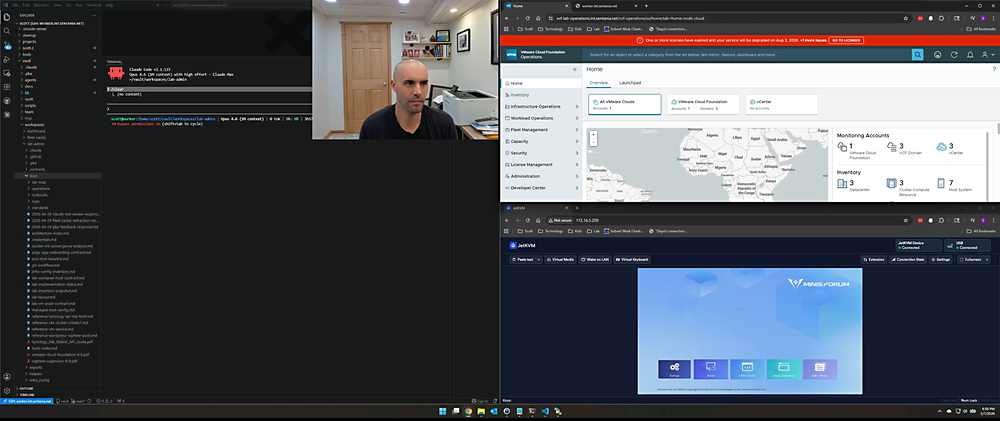Viewport: 1000px width, 421px height.
Task: Open Search in the VS Code activity bar
Action: (x=6, y=31)
